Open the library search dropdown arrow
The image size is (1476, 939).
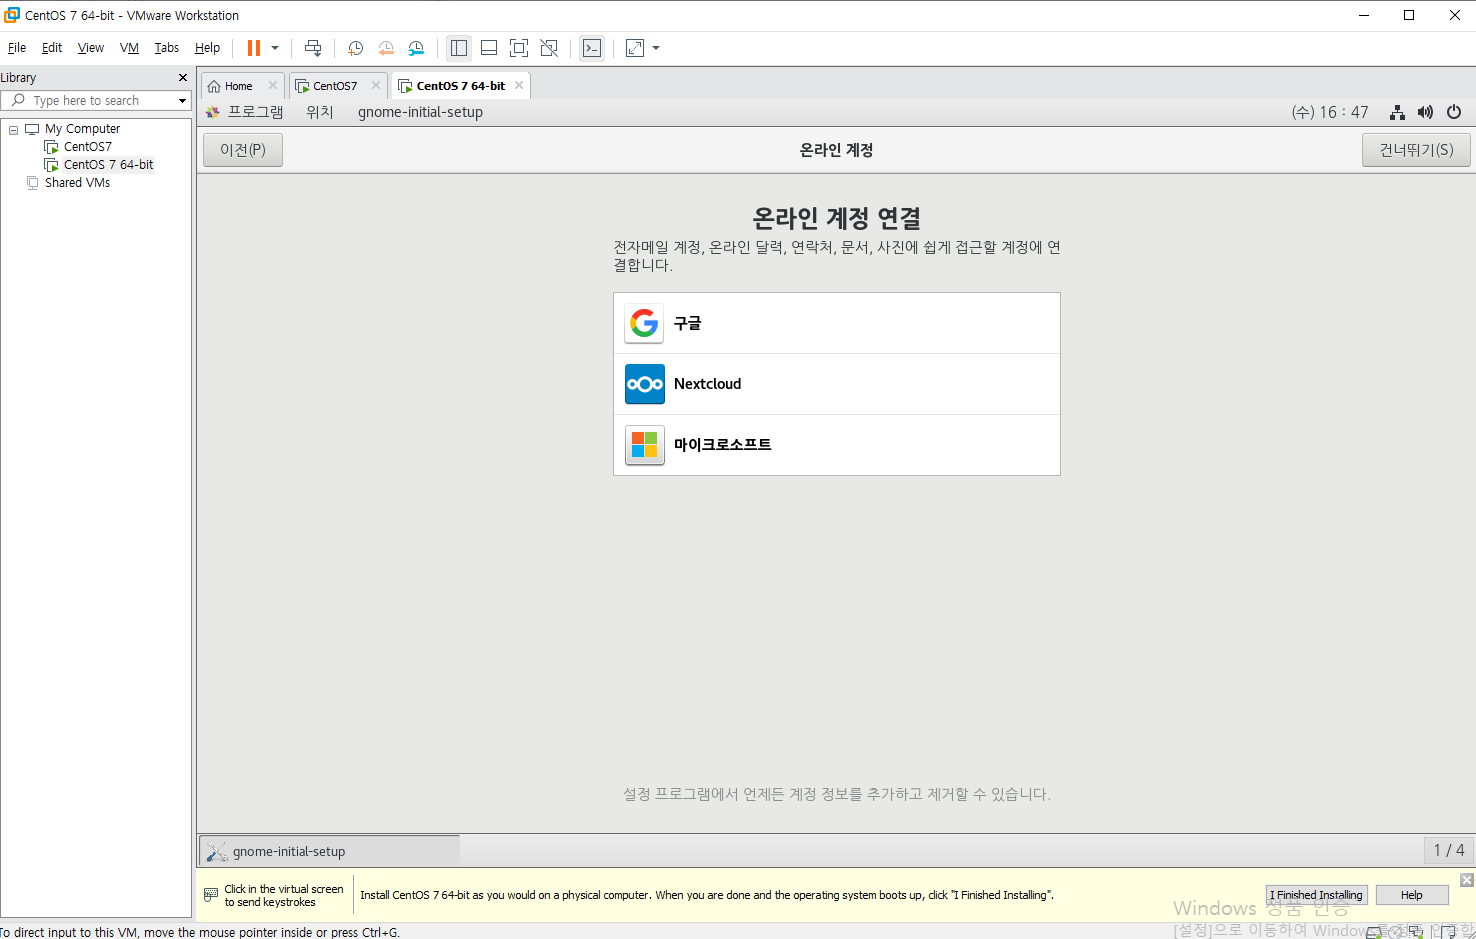tap(182, 101)
